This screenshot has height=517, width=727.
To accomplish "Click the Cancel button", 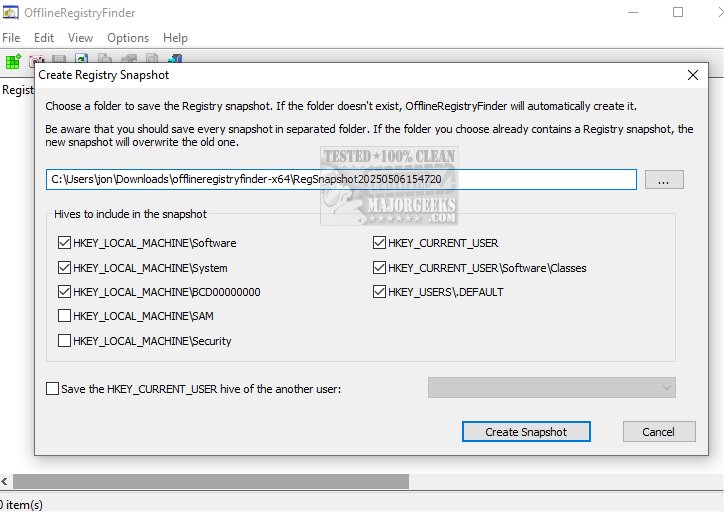I will coord(659,432).
